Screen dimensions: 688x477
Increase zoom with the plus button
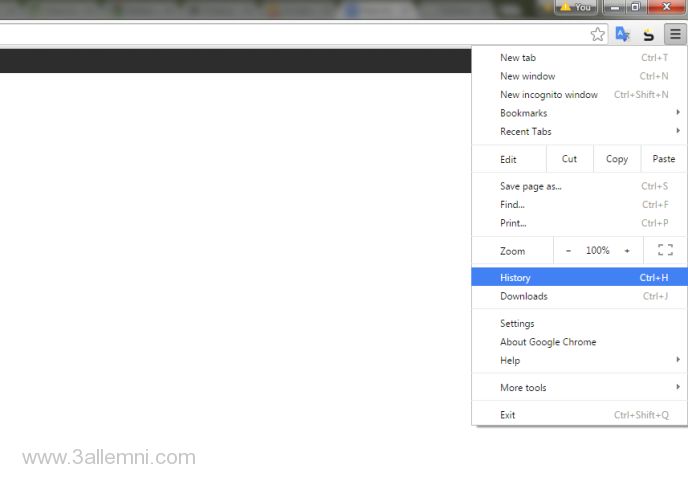(x=627, y=251)
